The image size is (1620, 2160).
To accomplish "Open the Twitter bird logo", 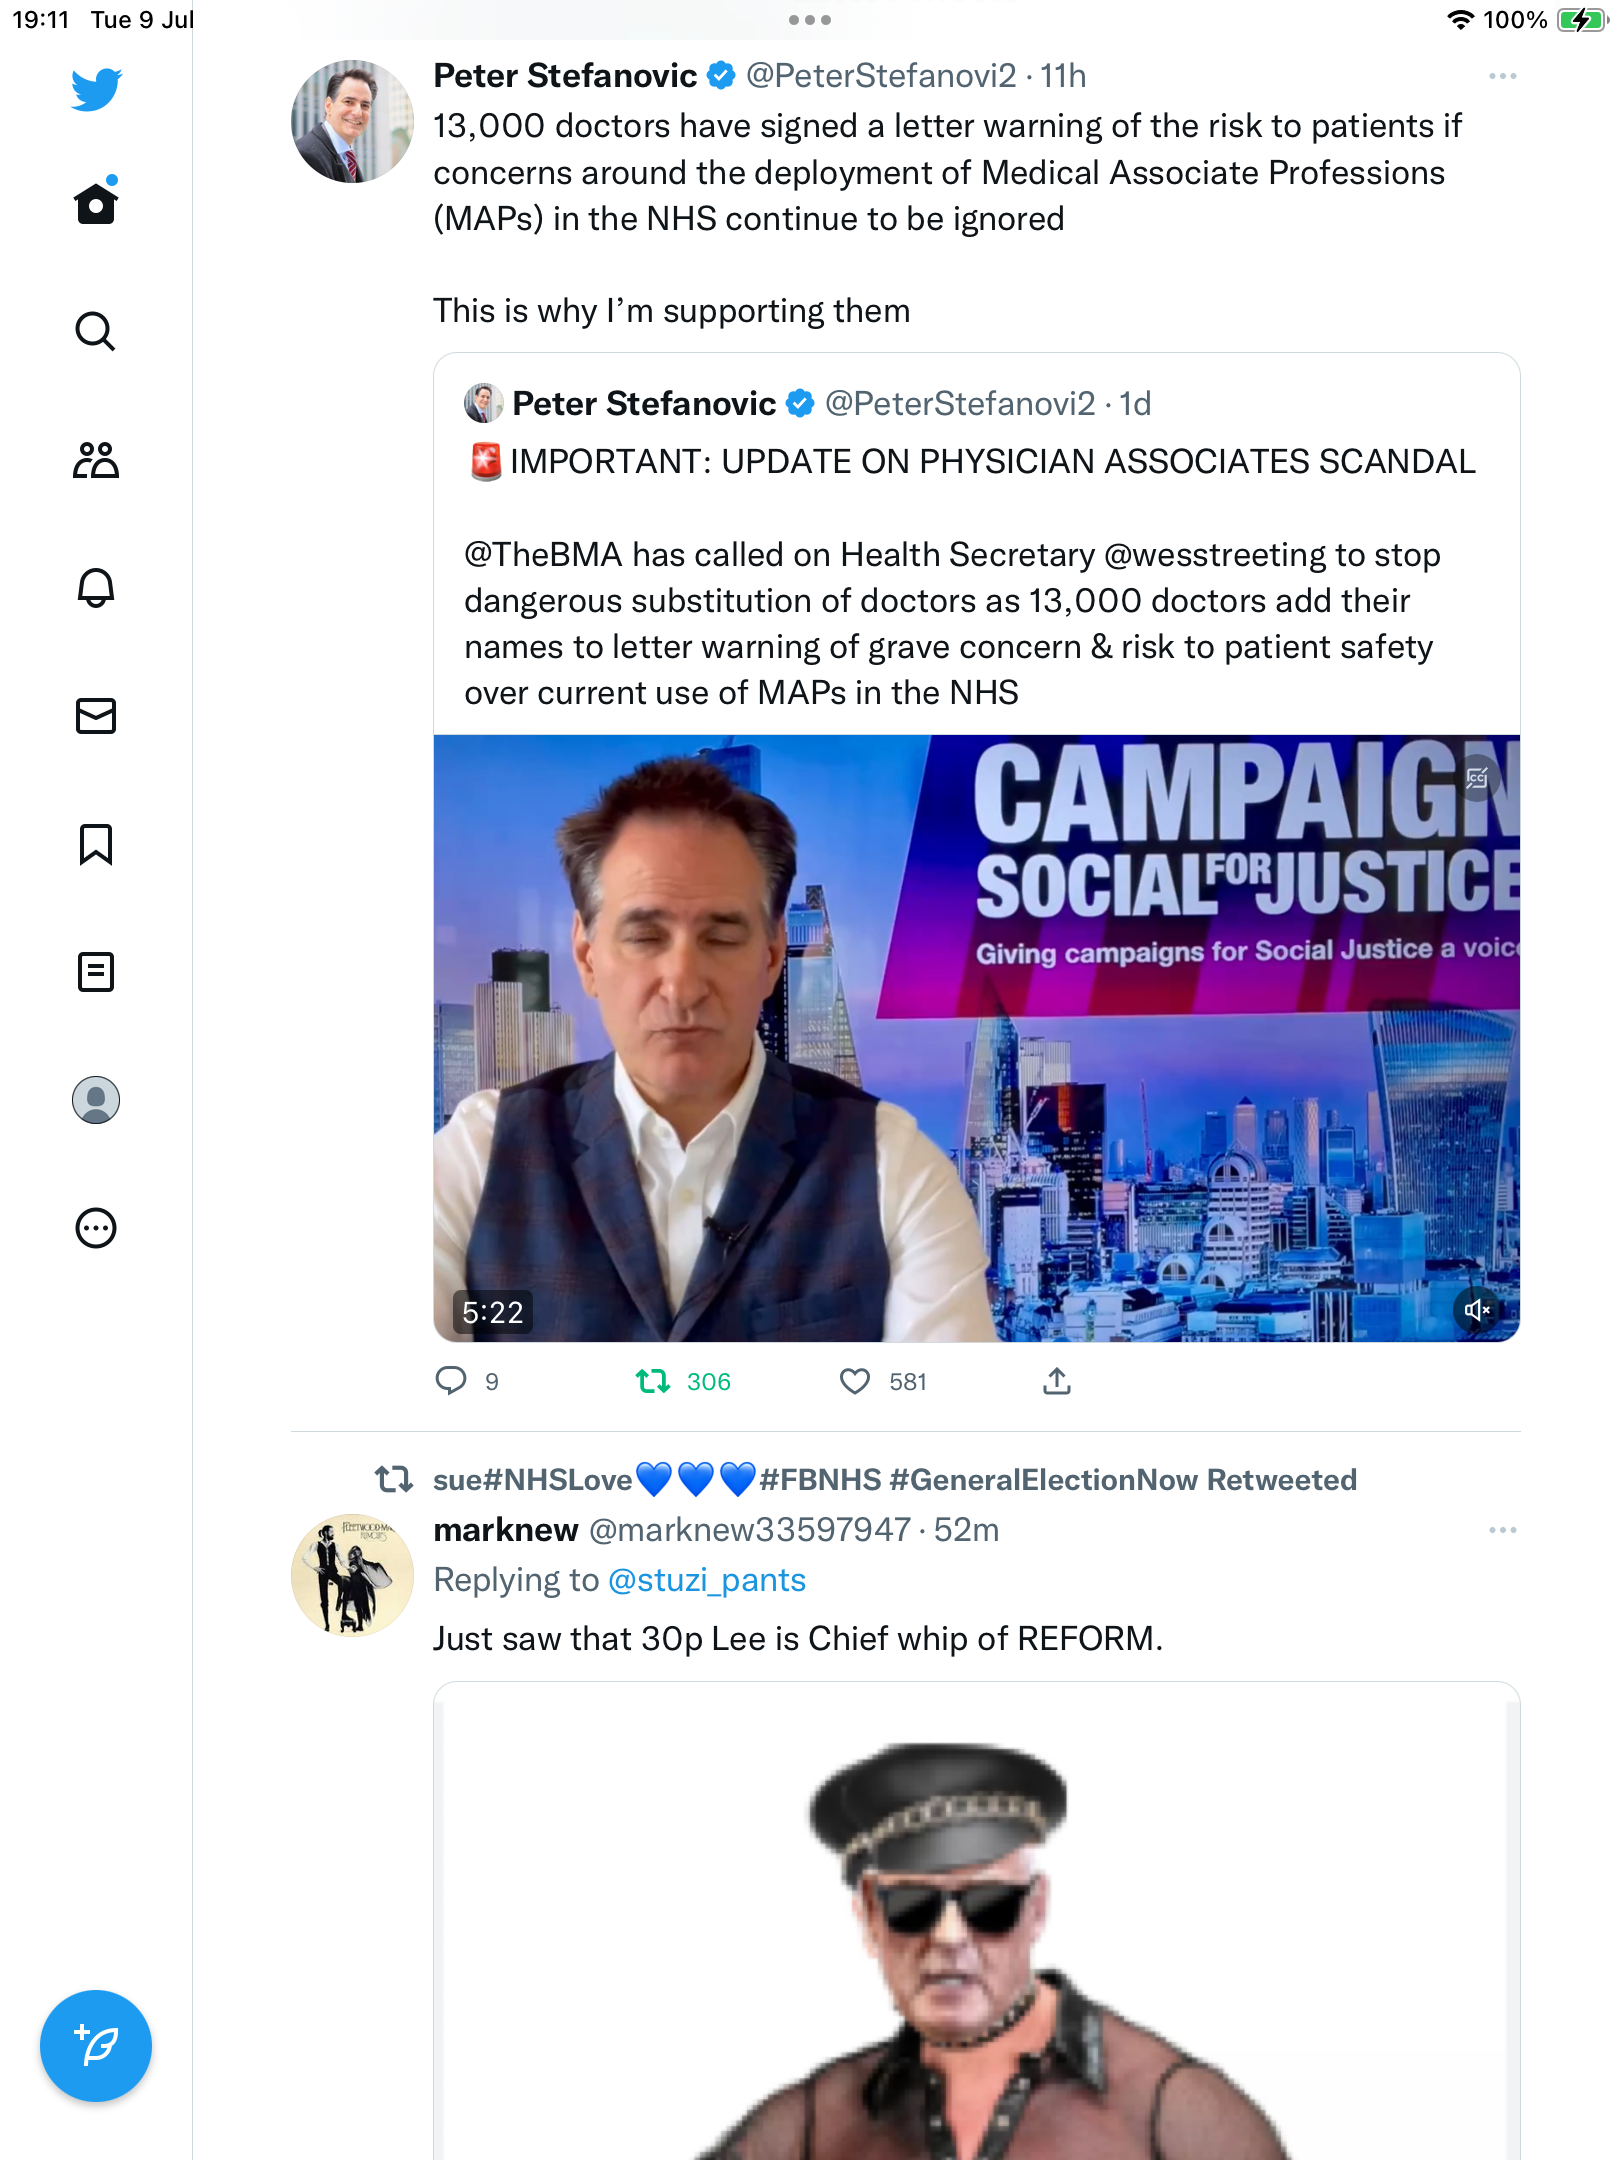I will pos(96,89).
